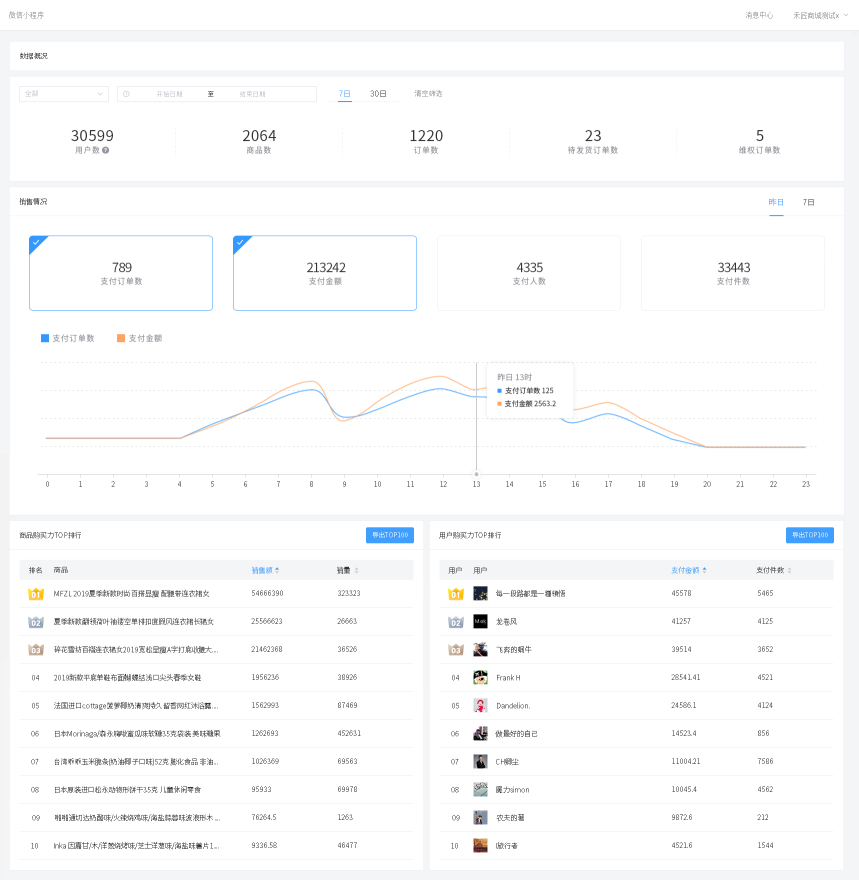Screen dimensions: 859x880
Task: Click avatar of user 做最好的自己
Action: [x=480, y=734]
